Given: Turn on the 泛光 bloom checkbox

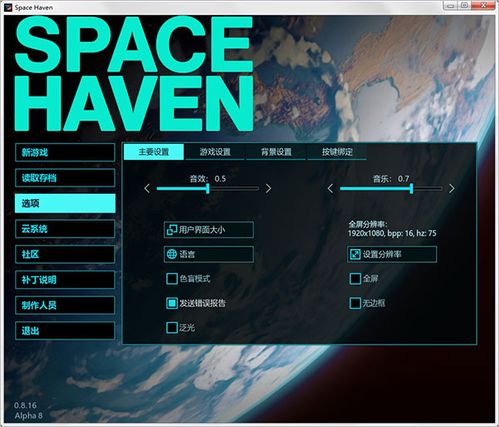Looking at the screenshot, I should click(172, 328).
